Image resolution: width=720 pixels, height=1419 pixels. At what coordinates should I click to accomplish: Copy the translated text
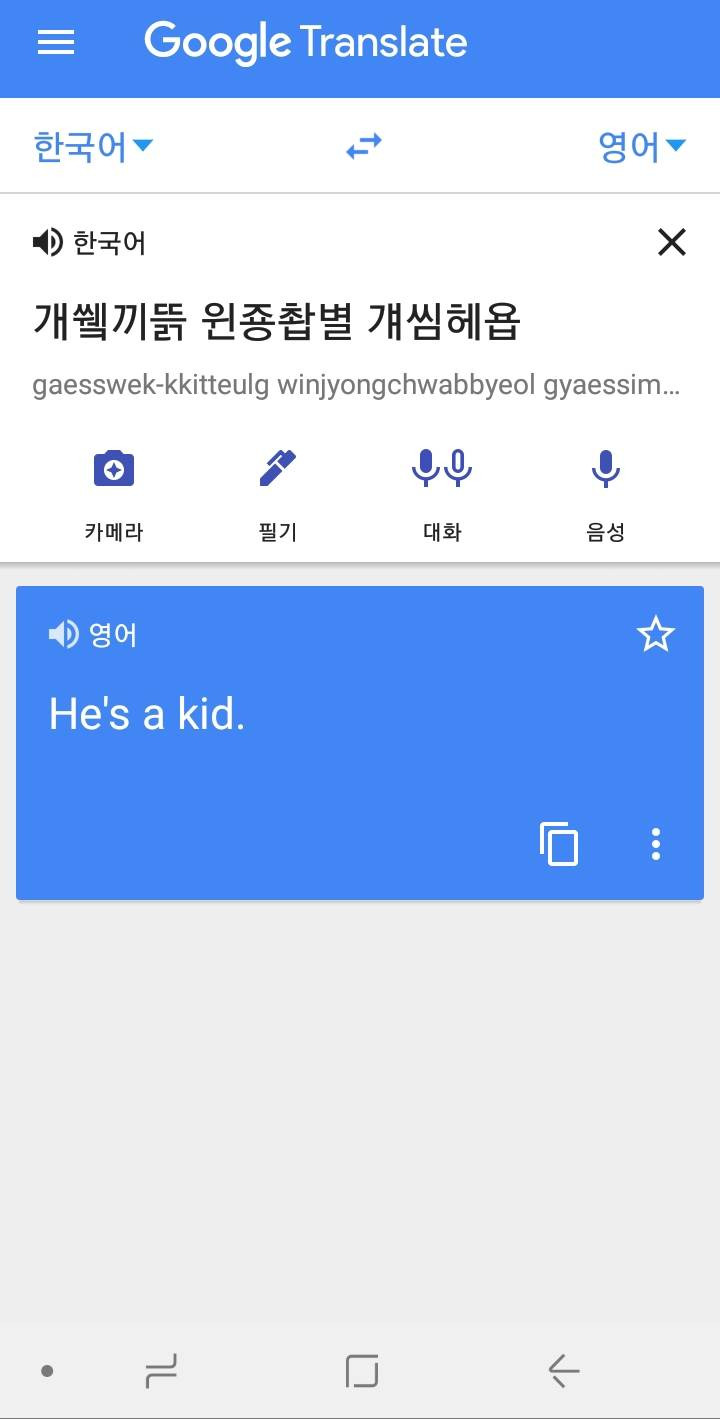click(559, 844)
